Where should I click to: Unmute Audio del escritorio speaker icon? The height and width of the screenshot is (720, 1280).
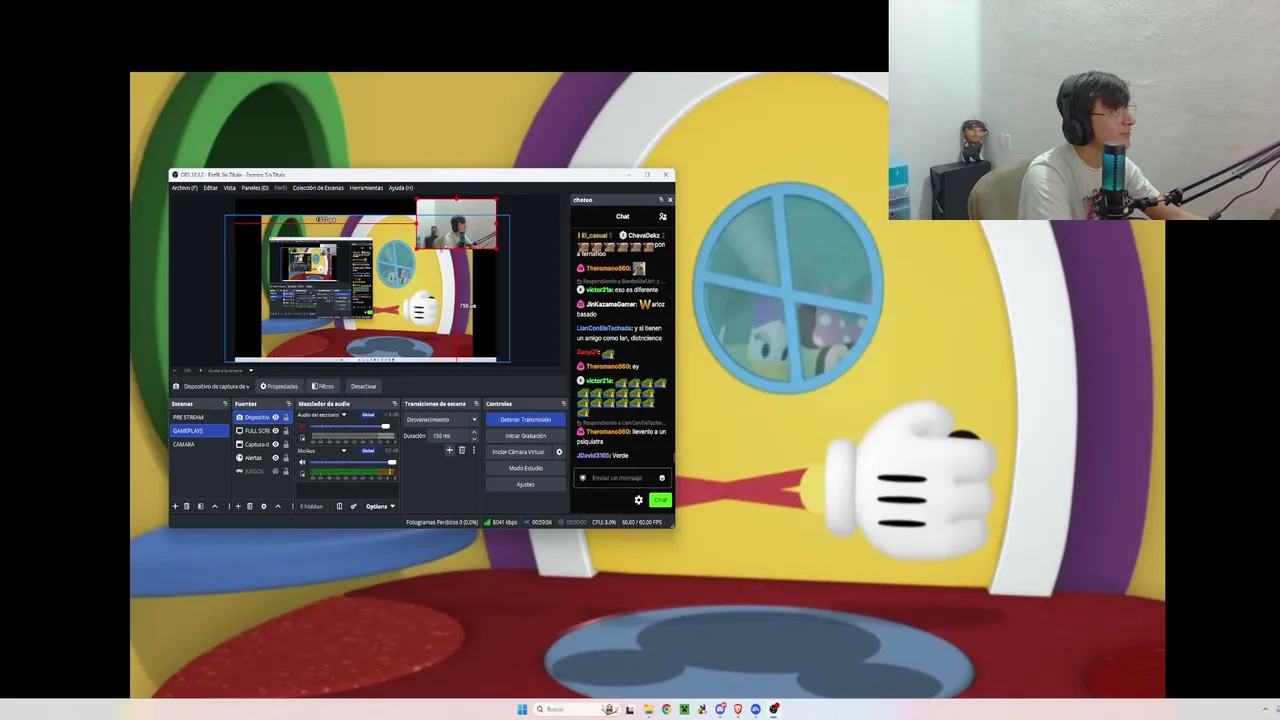tap(302, 426)
